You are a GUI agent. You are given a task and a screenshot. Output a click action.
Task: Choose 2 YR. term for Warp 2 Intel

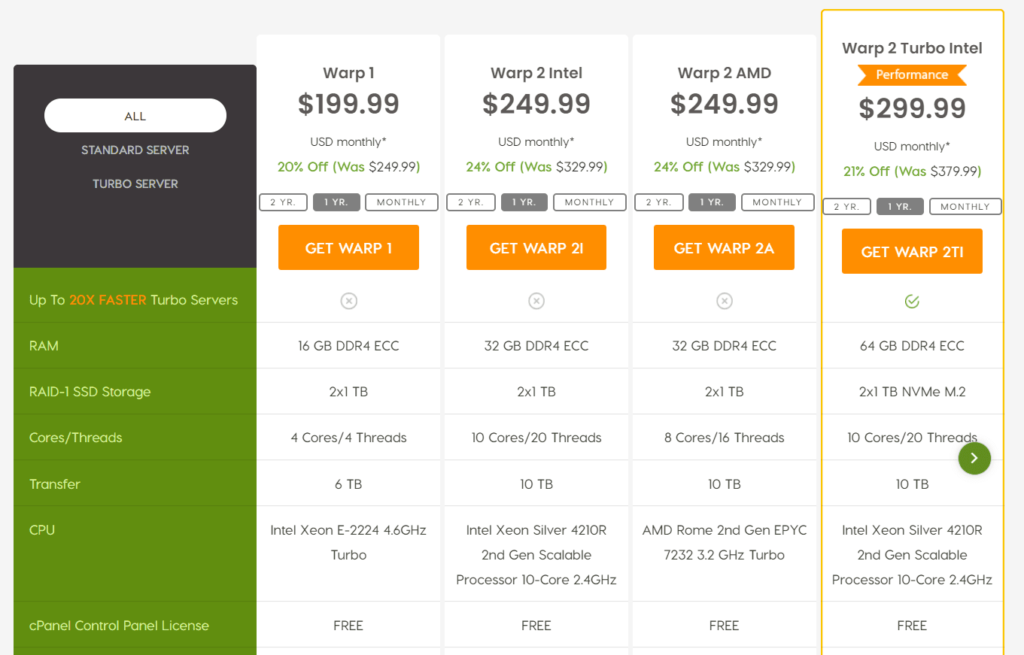coord(471,202)
